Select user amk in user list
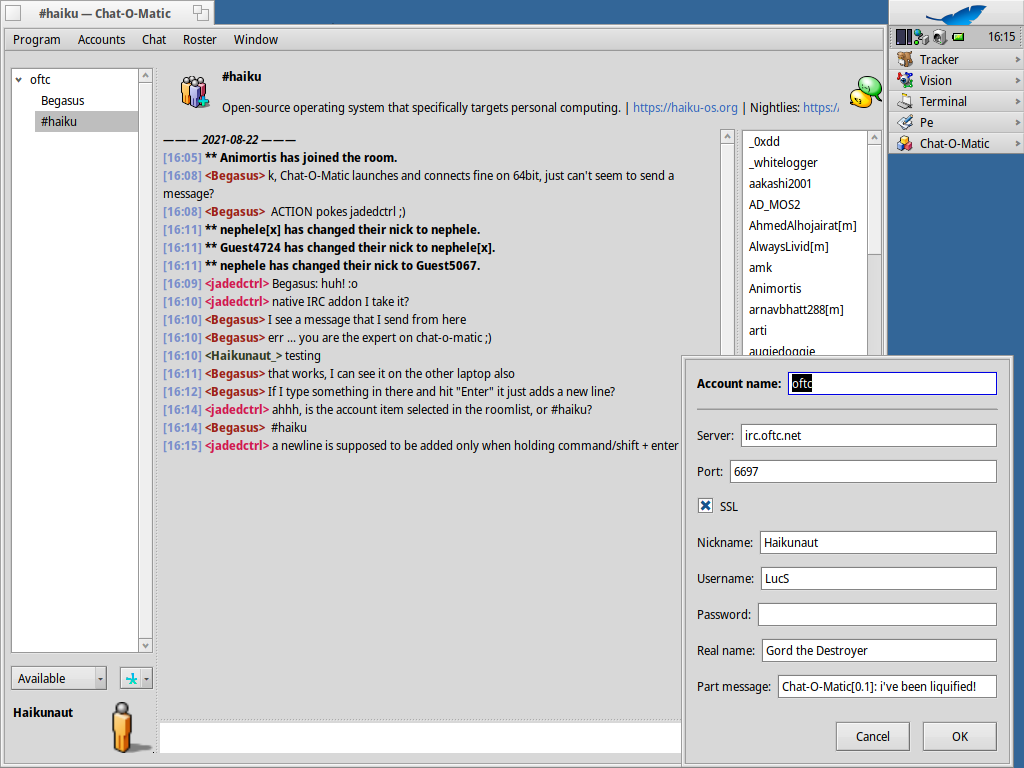1024x768 pixels. click(805, 267)
